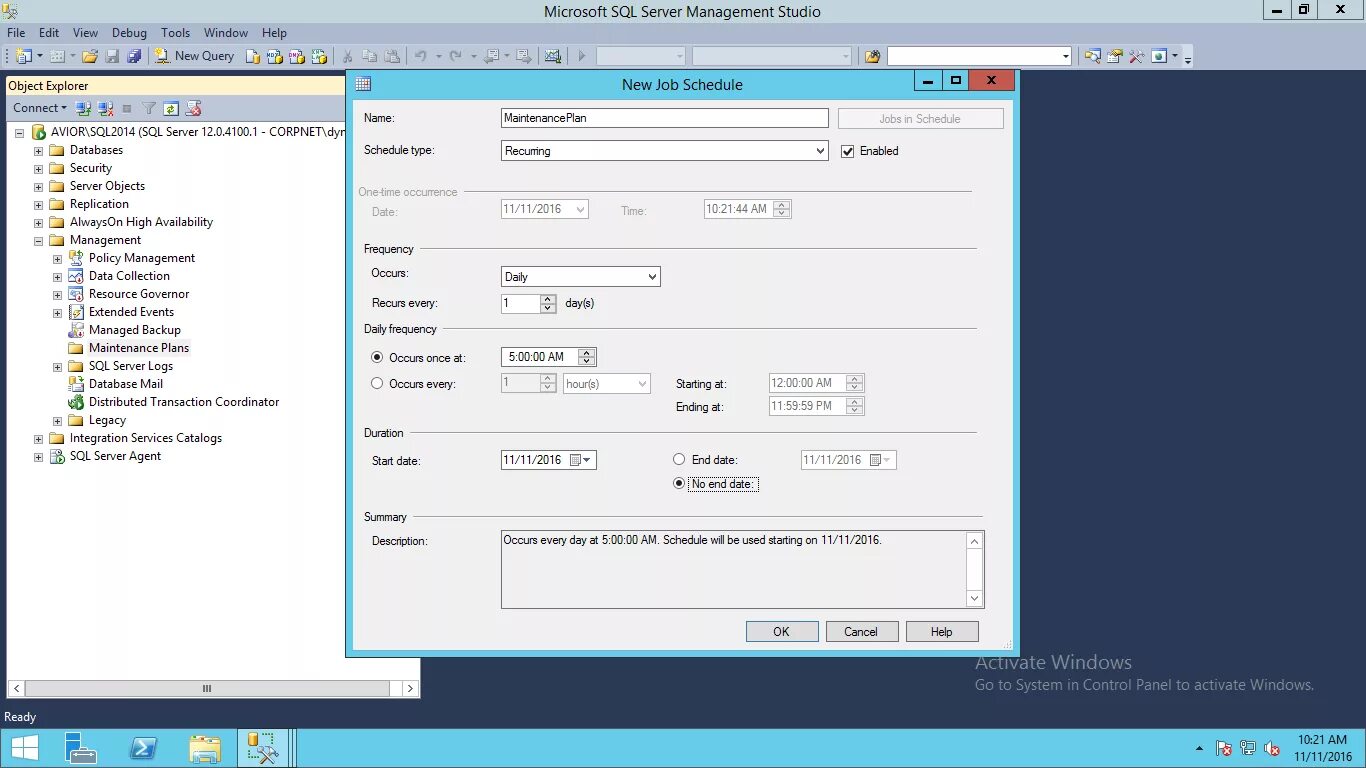Click the Analysis Services XMLA Query icon
Screen dimensions: 1366x768
point(320,56)
